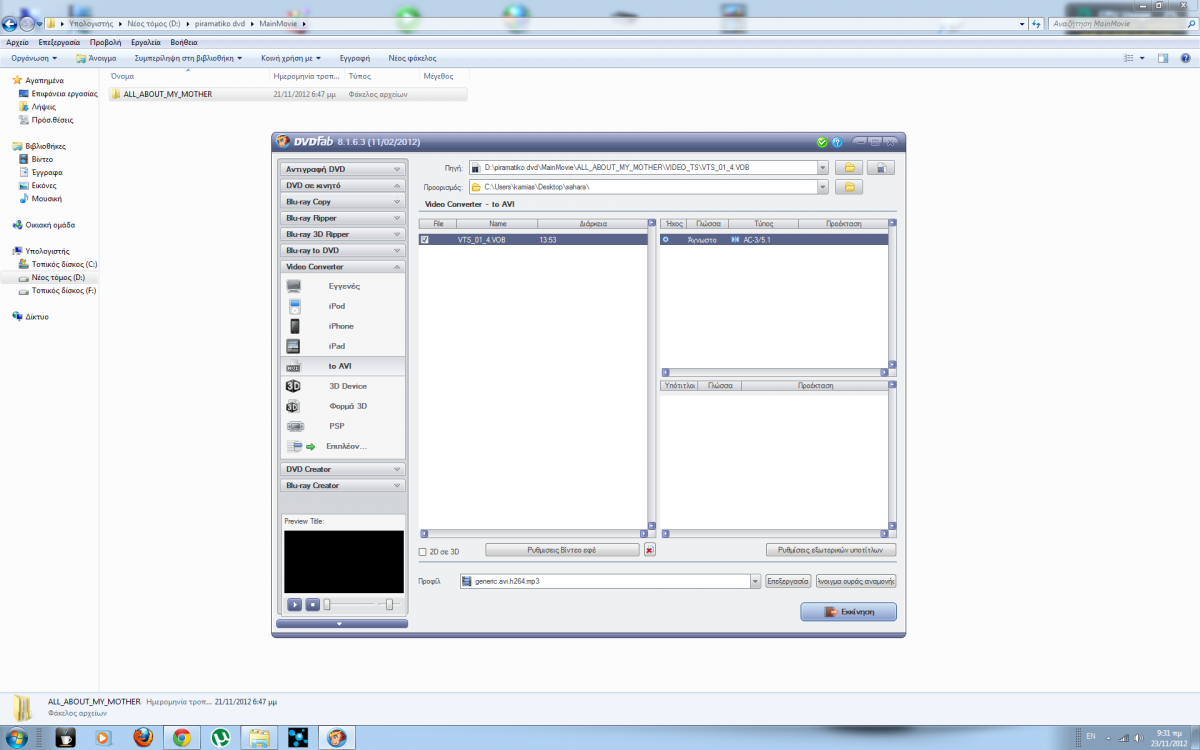Open the queue with Άνοιγμα ουράς αναμονής

856,580
